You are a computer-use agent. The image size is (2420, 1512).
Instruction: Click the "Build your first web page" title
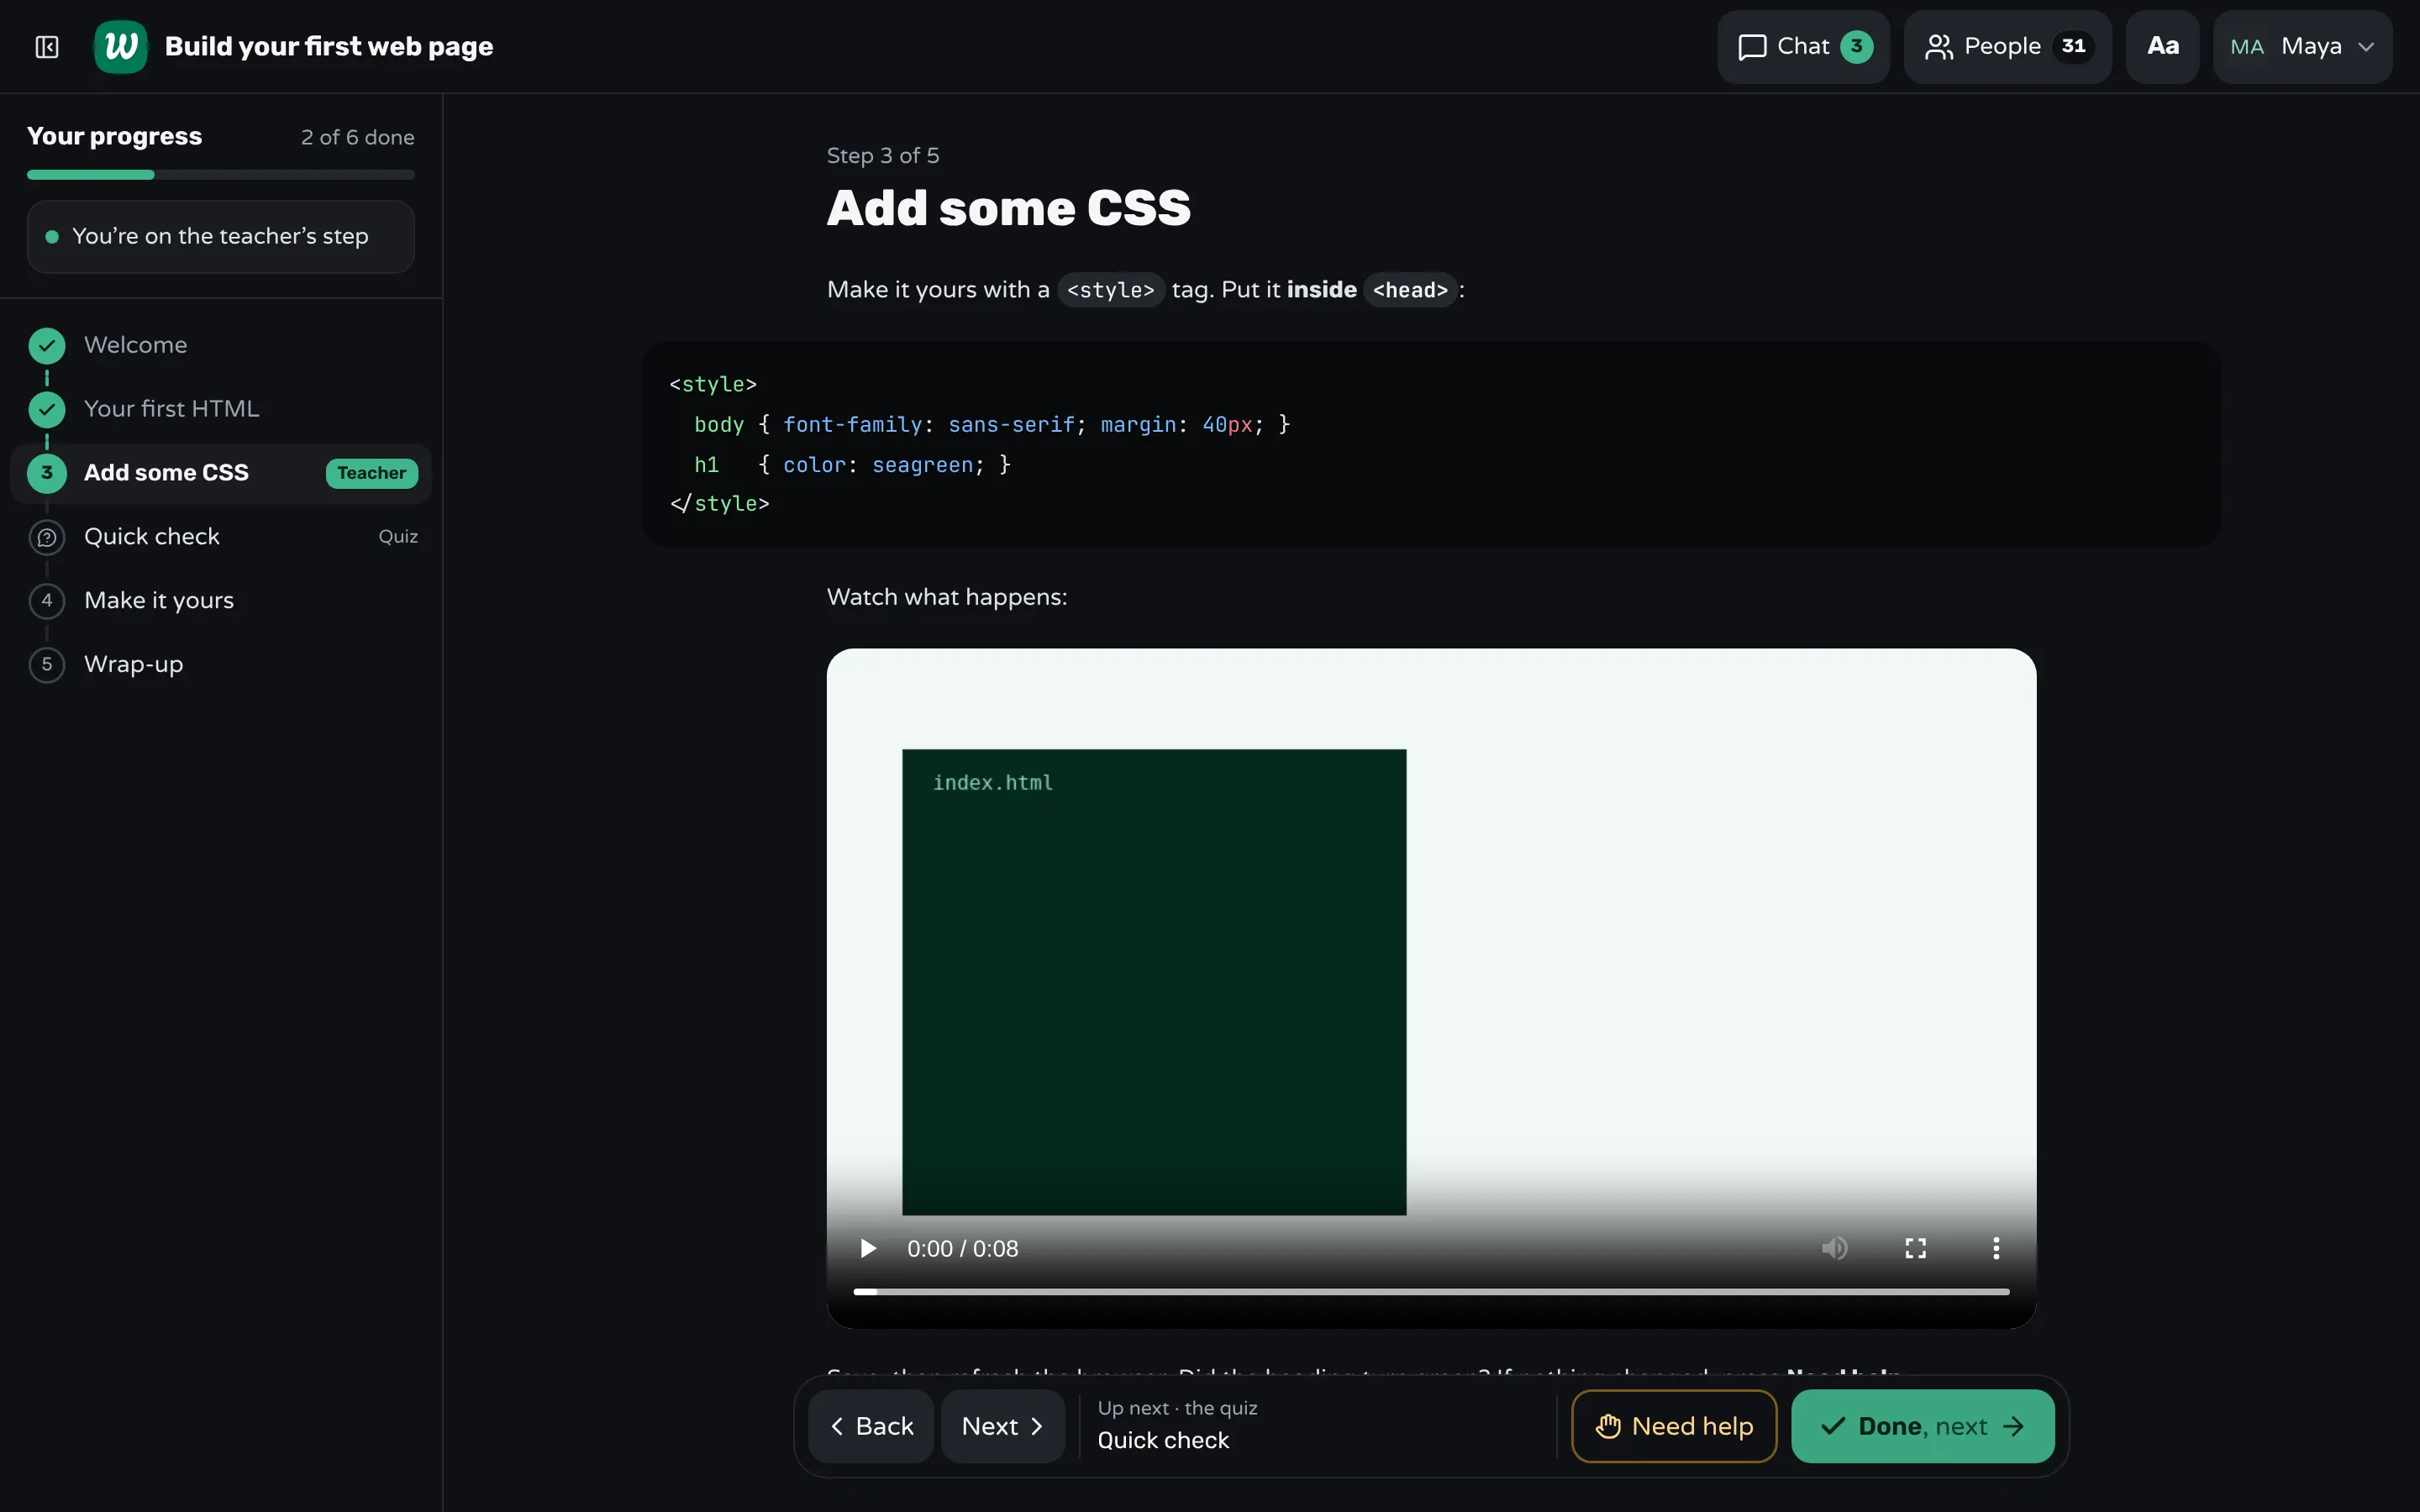(x=329, y=47)
